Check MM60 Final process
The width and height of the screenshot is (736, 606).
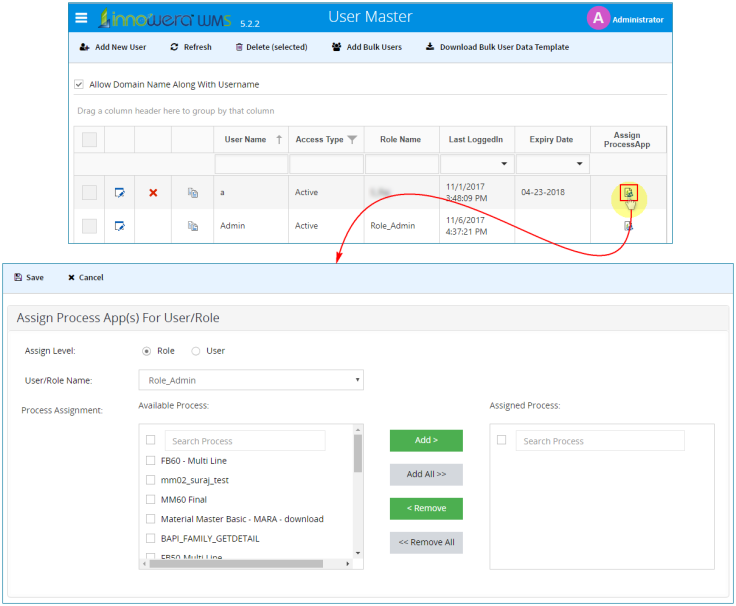[x=151, y=499]
